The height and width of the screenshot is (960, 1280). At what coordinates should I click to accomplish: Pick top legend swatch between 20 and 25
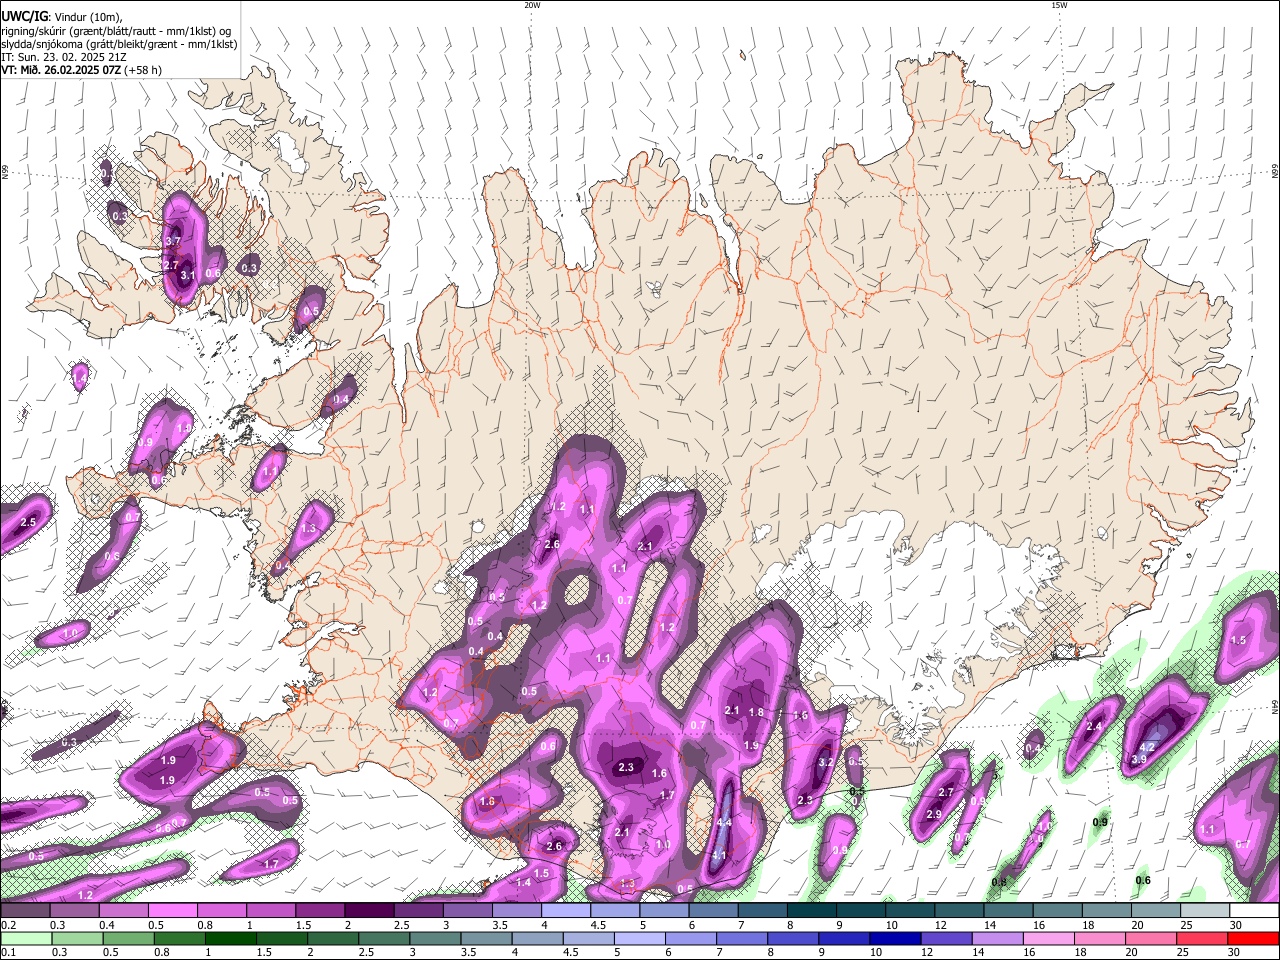point(1156,910)
